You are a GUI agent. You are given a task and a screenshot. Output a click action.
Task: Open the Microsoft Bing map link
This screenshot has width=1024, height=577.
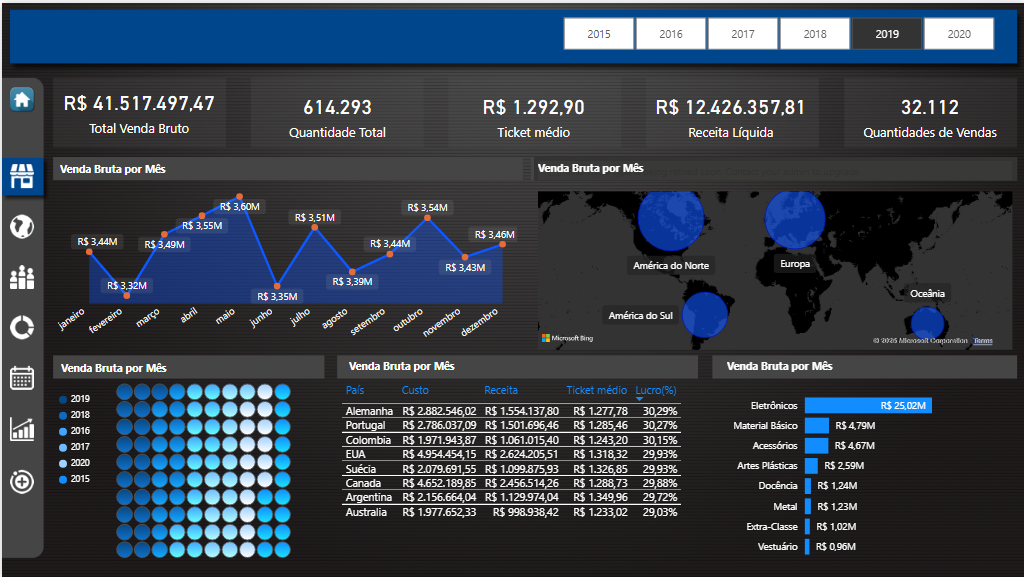(x=567, y=339)
